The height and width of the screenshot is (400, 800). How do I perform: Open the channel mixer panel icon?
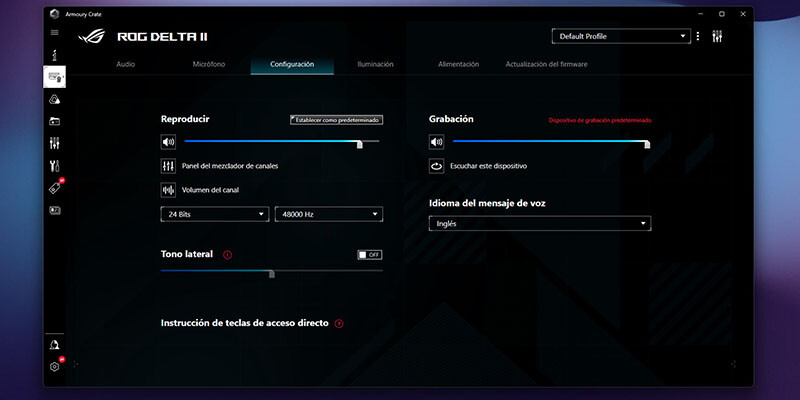[168, 166]
